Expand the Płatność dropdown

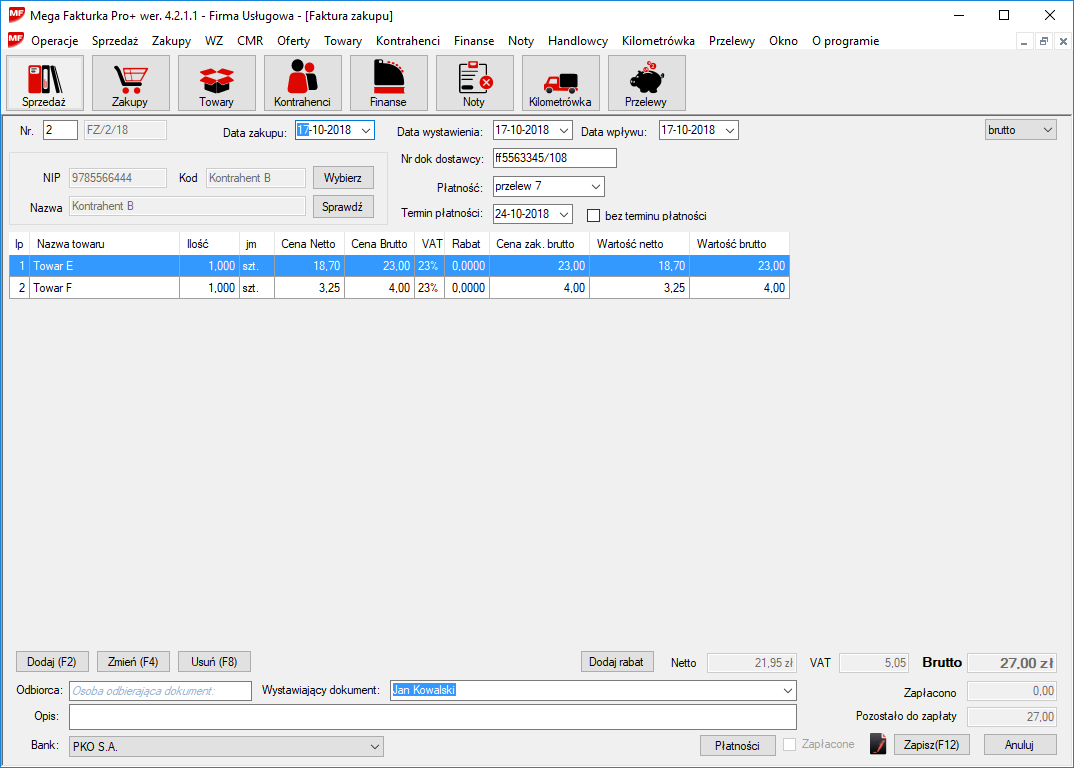click(596, 187)
